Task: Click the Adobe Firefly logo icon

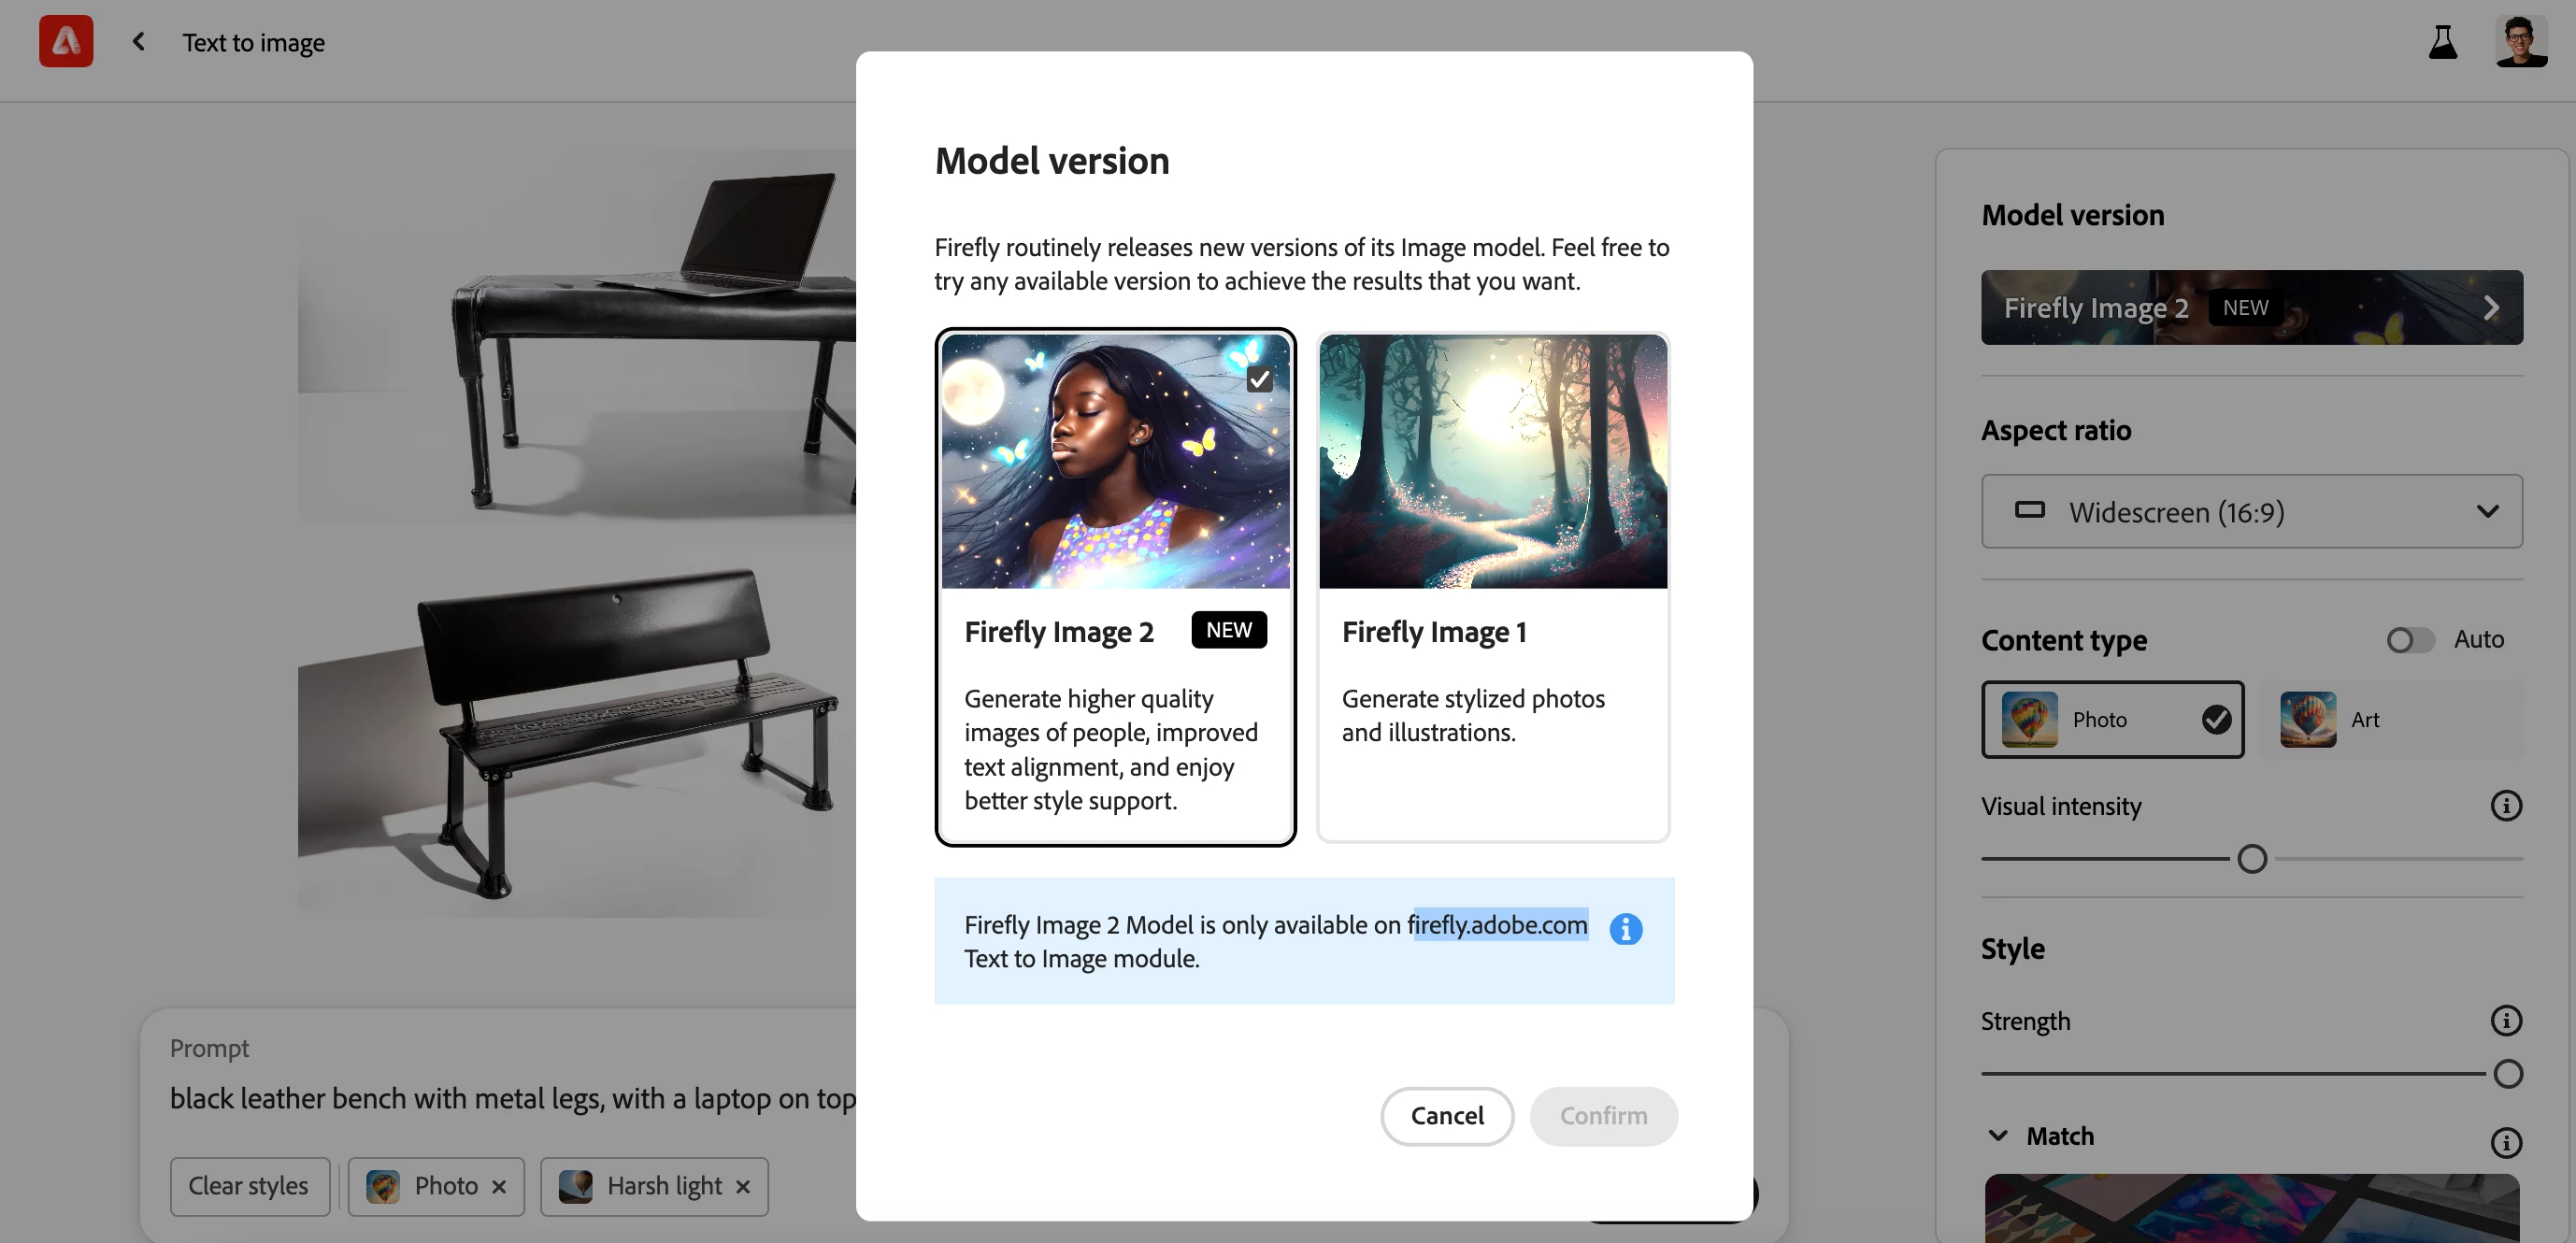Action: click(66, 41)
